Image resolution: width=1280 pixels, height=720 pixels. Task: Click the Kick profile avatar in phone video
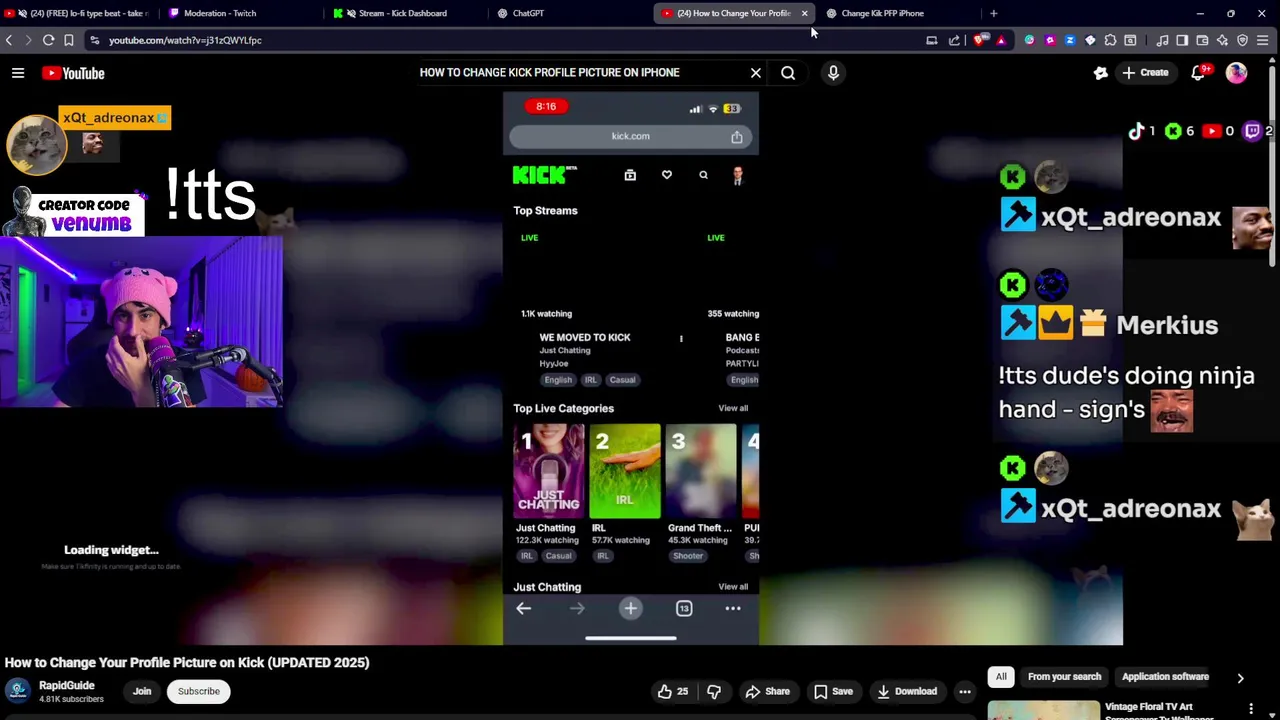point(738,176)
